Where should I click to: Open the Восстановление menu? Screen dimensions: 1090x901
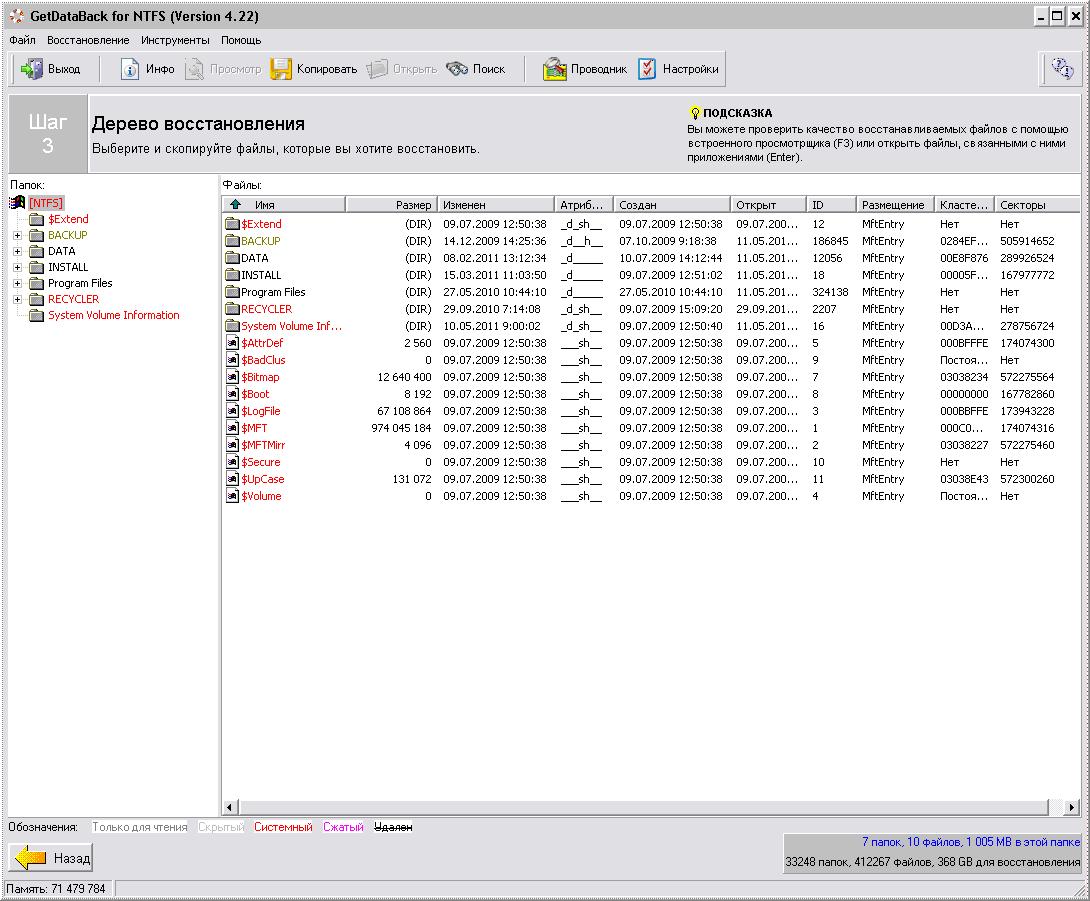(88, 40)
